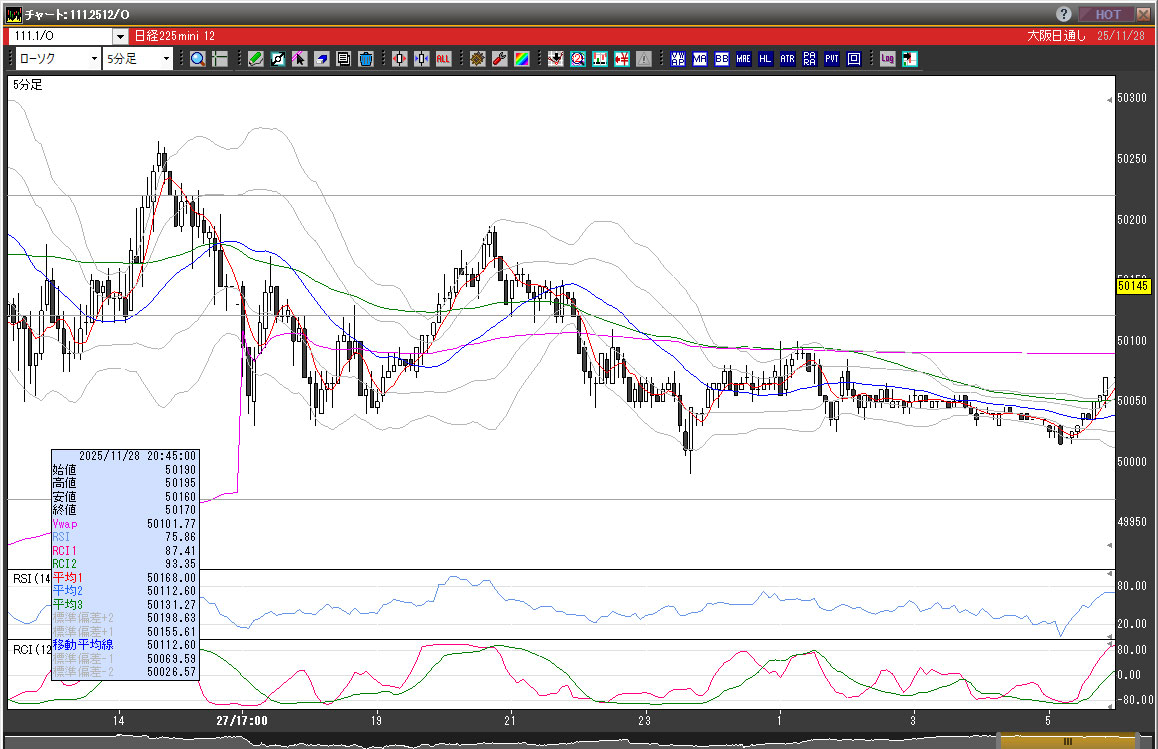Select the arrow pointer tool icon
This screenshot has width=1158, height=749.
[300, 59]
